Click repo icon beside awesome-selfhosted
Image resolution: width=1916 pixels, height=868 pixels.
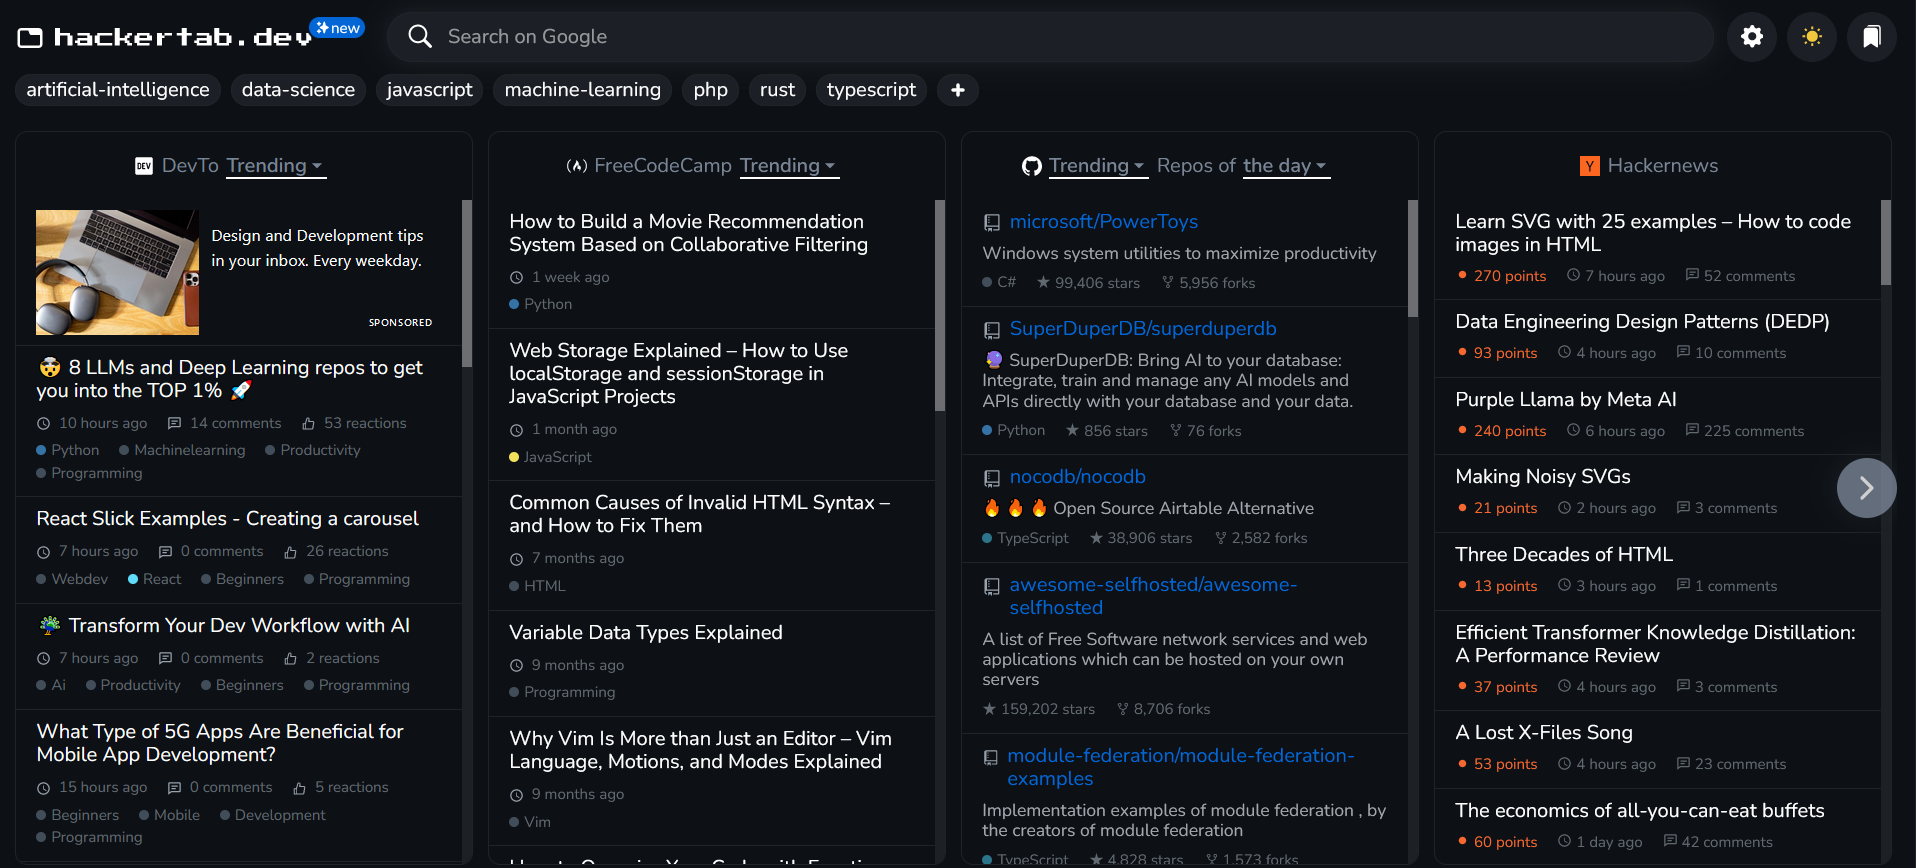click(x=992, y=586)
